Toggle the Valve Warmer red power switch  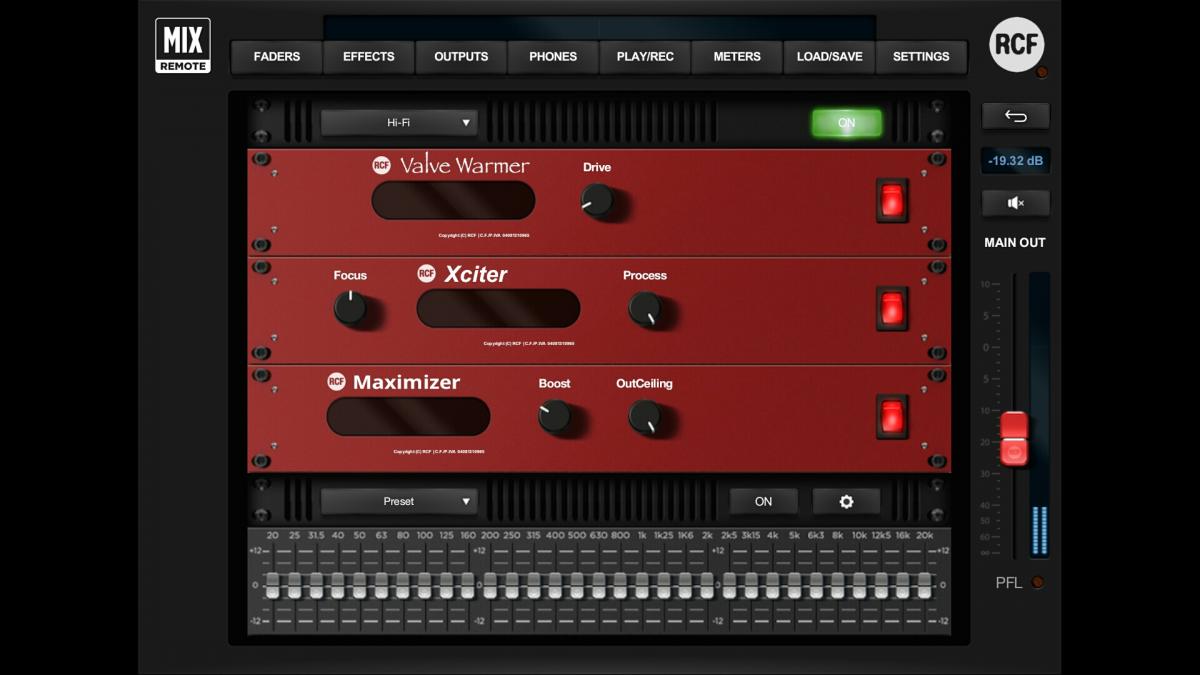[x=892, y=199]
